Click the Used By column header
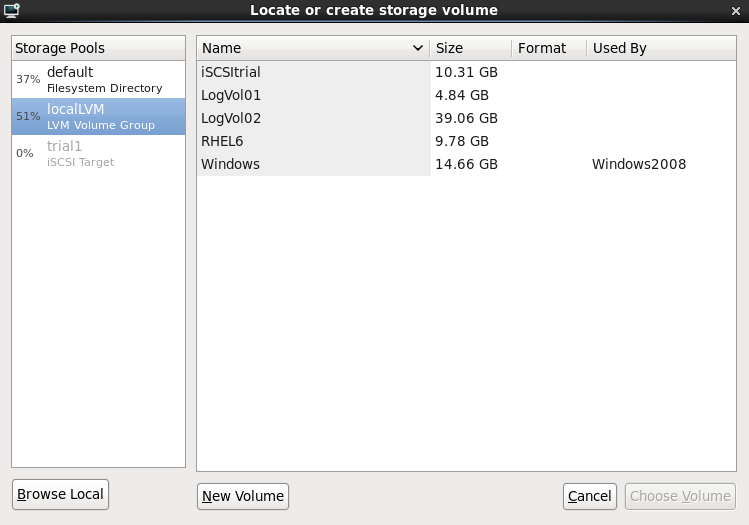 [660, 48]
